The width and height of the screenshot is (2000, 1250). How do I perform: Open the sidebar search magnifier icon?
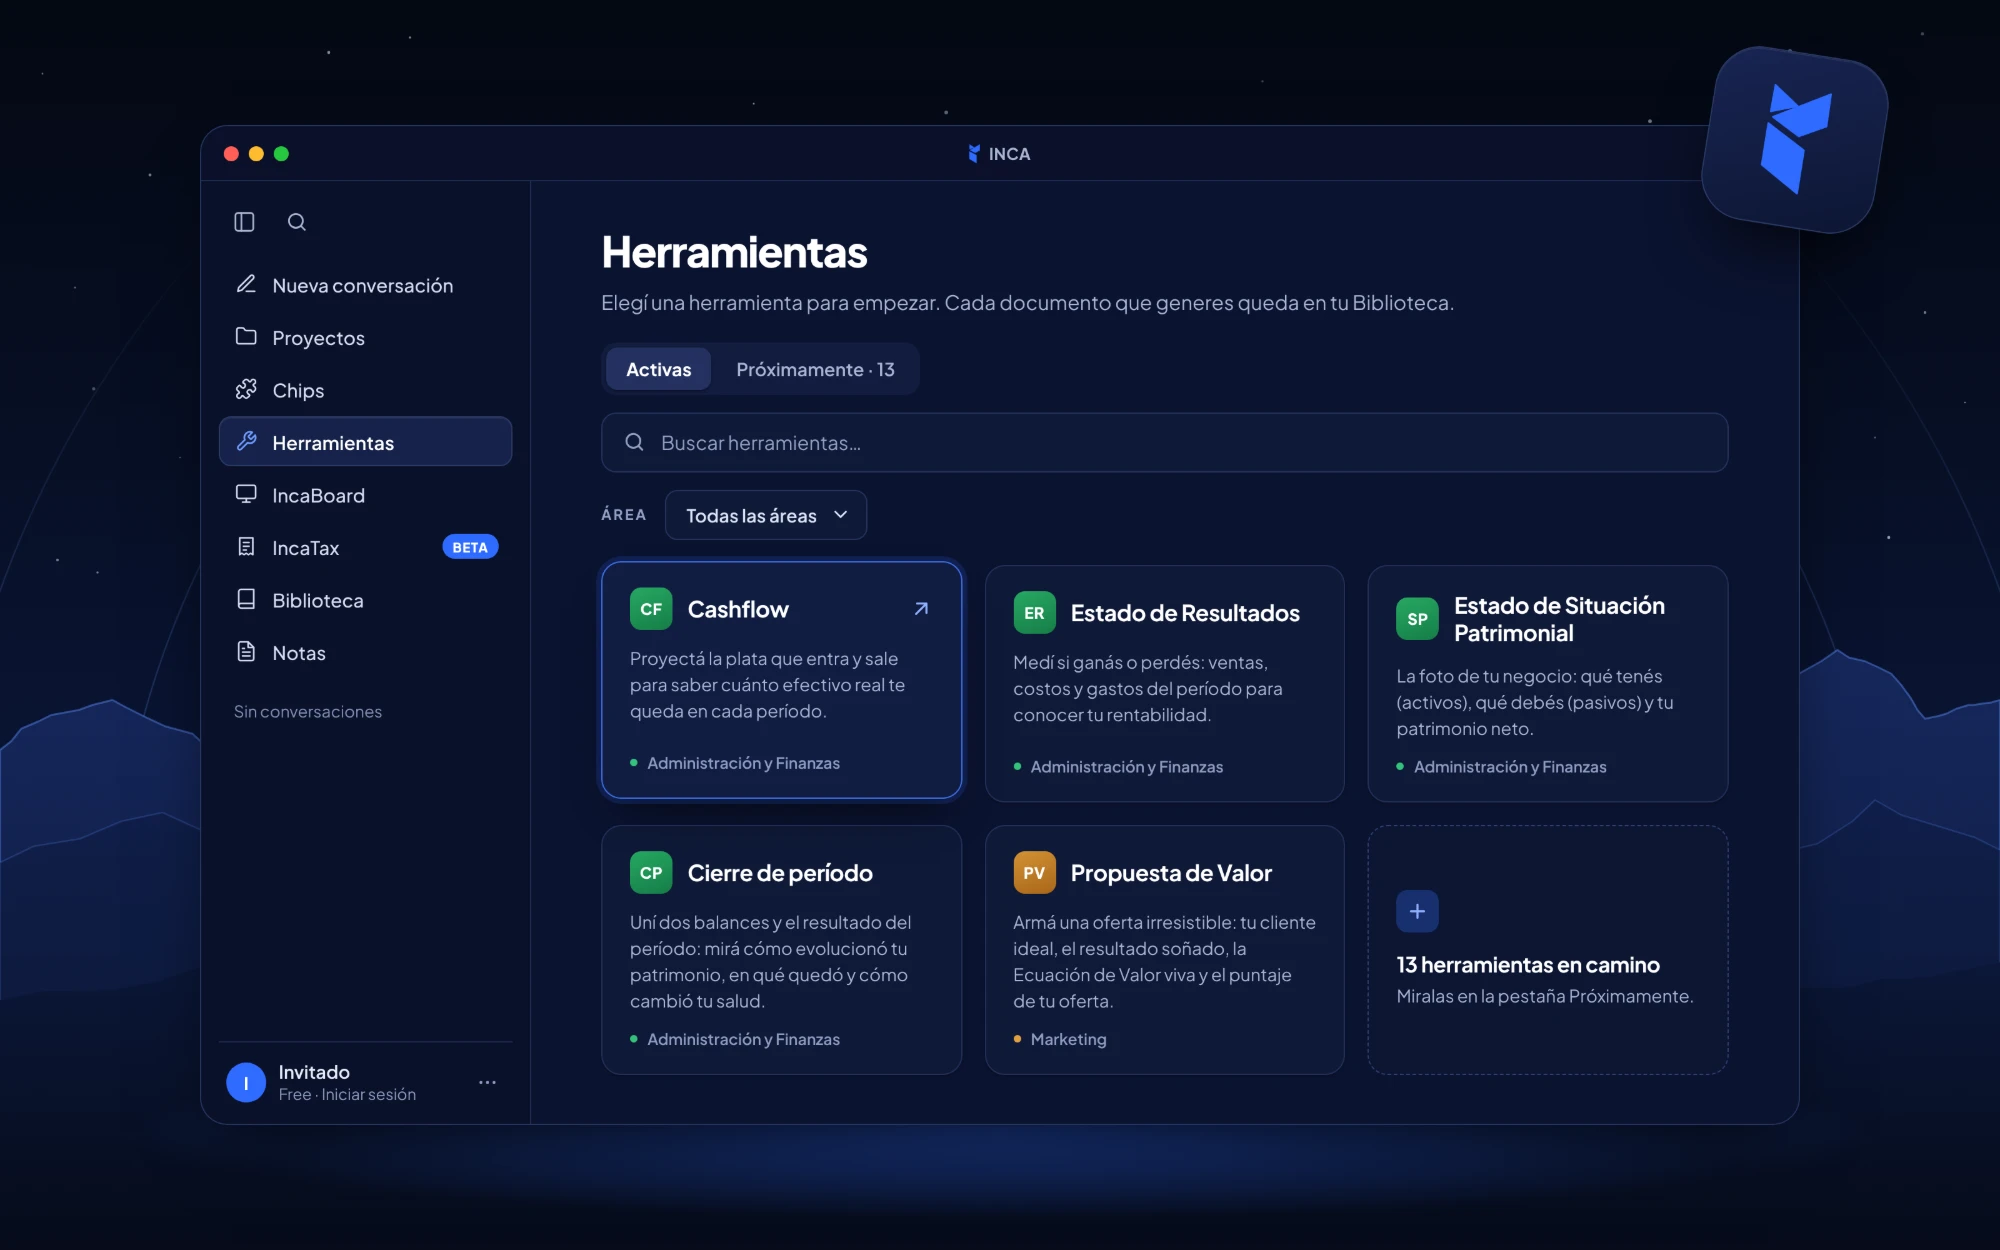coord(297,222)
